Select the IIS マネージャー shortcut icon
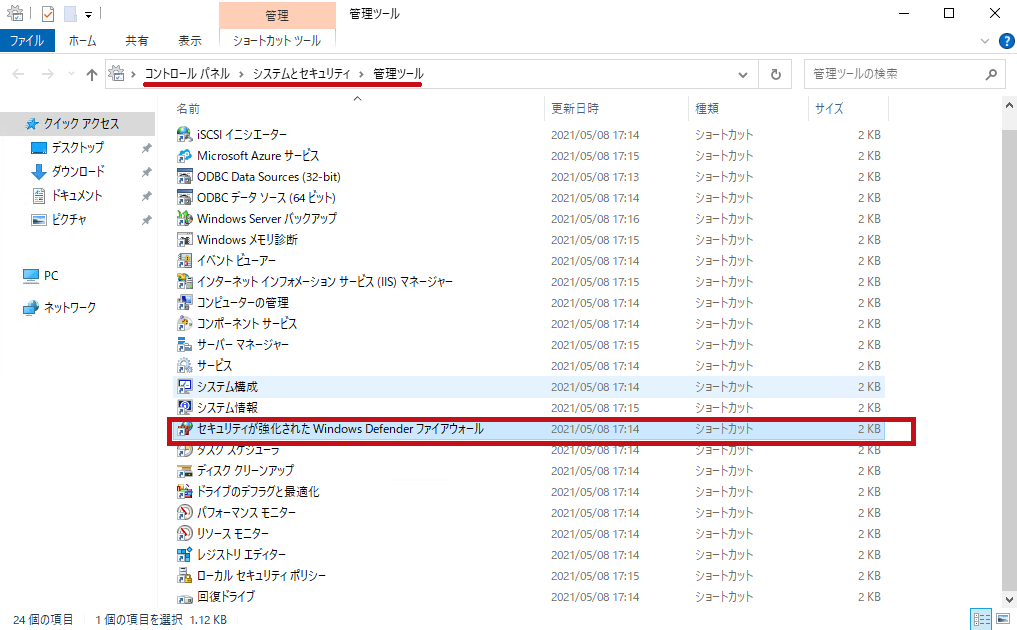Viewport: 1017px width, 630px height. [x=184, y=282]
